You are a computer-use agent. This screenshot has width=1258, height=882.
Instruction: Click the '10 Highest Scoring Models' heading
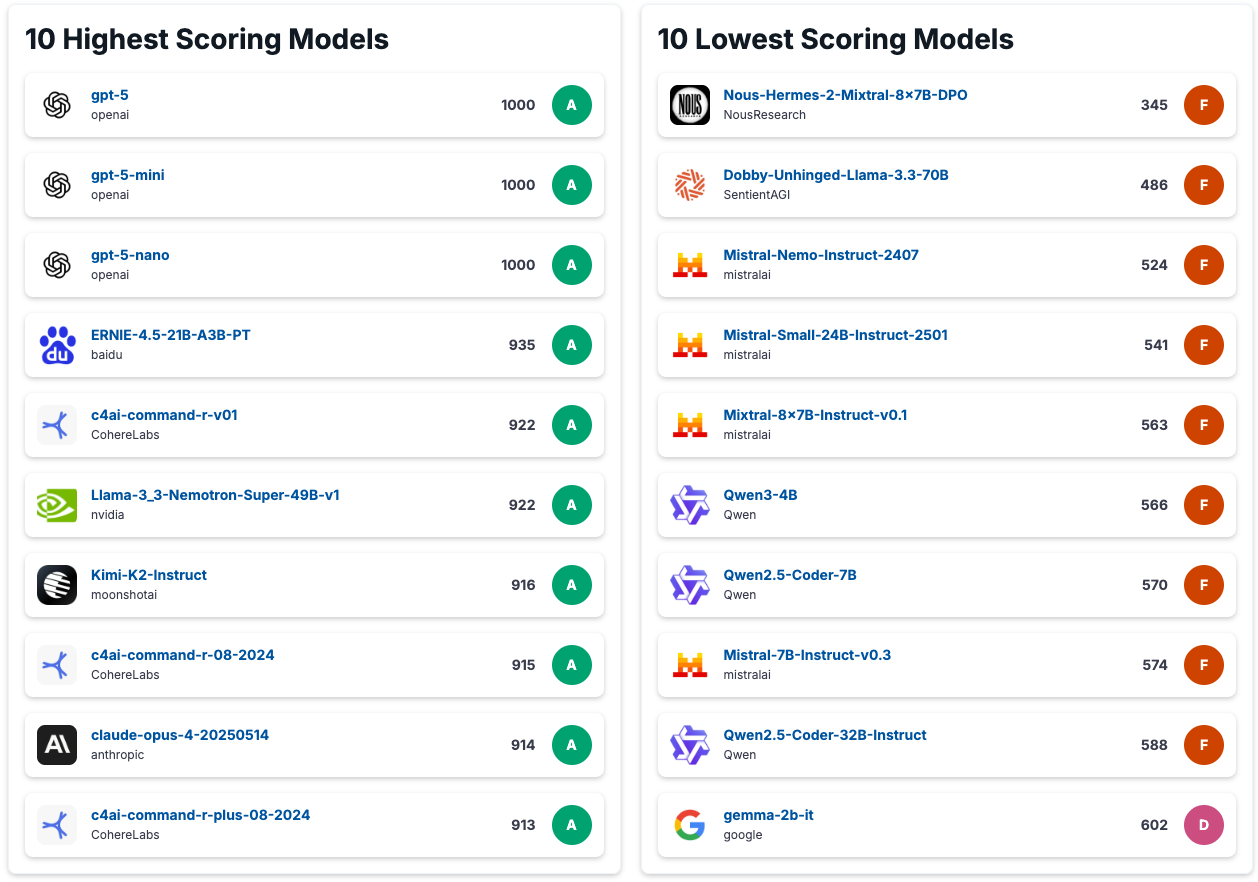pos(207,39)
